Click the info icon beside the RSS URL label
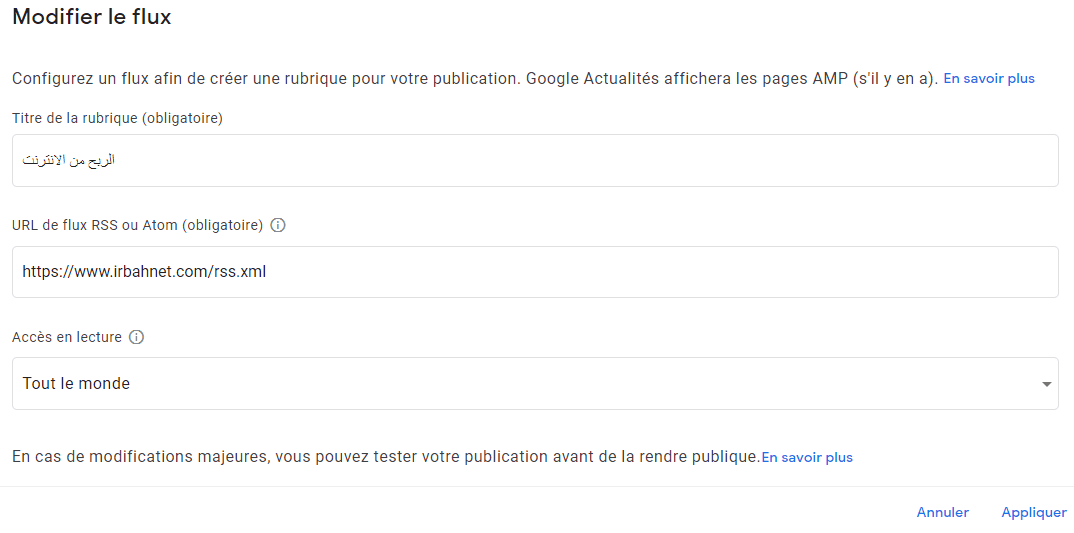This screenshot has width=1074, height=533. coord(278,225)
